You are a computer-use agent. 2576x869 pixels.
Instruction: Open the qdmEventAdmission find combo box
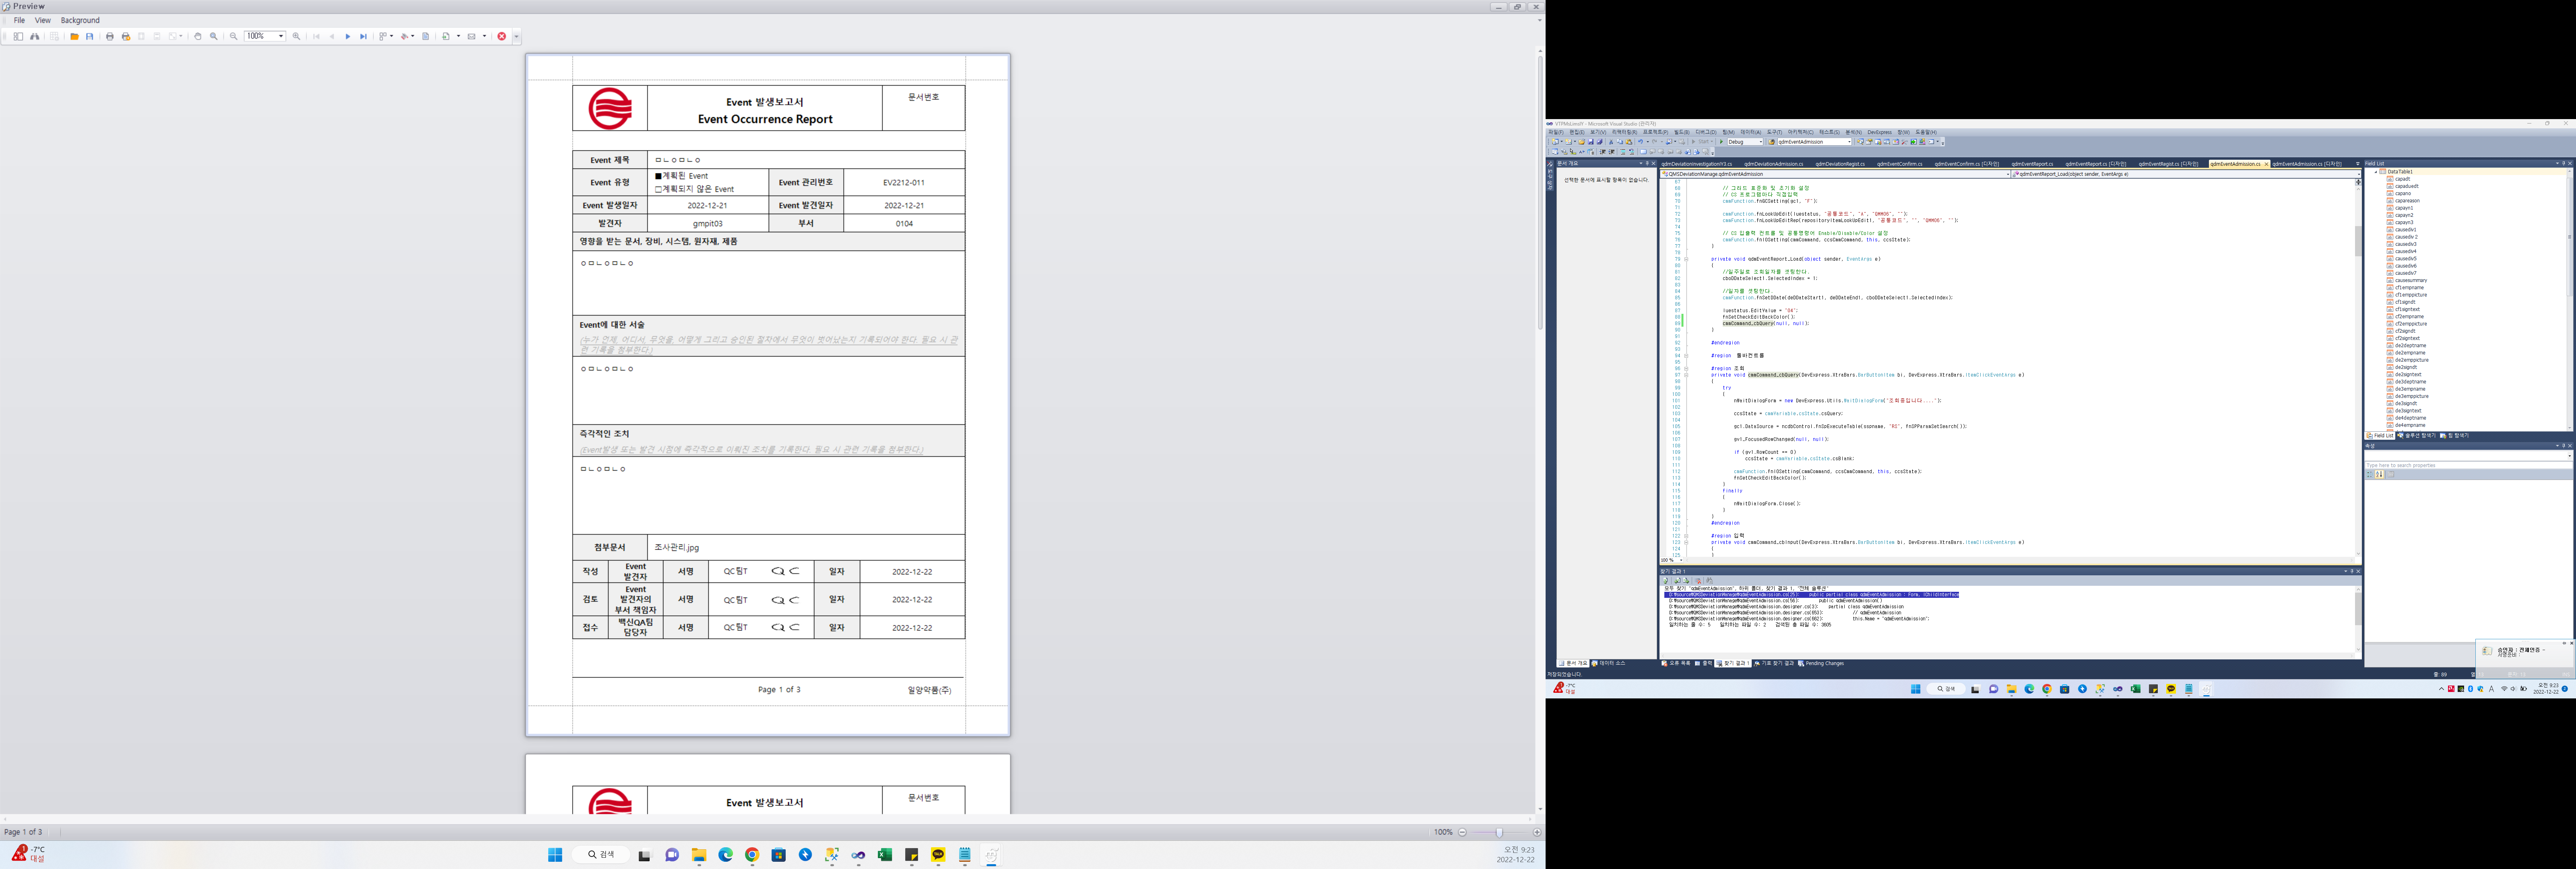point(1815,142)
